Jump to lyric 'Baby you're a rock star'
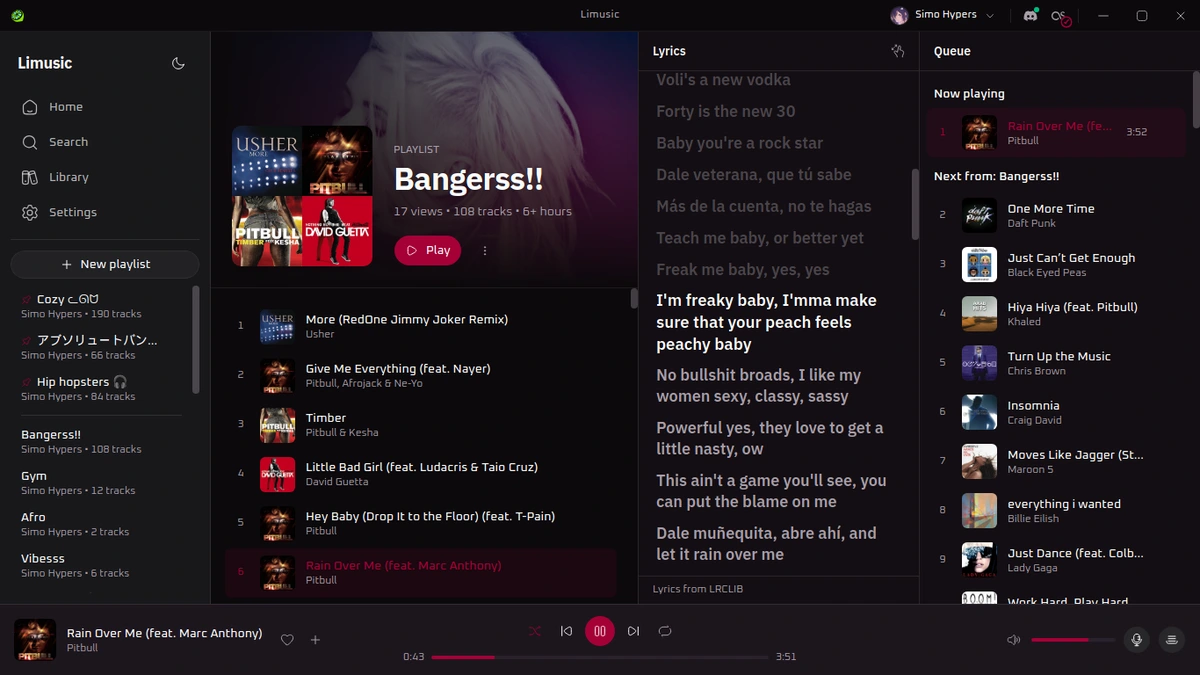Image resolution: width=1200 pixels, height=675 pixels. point(740,143)
